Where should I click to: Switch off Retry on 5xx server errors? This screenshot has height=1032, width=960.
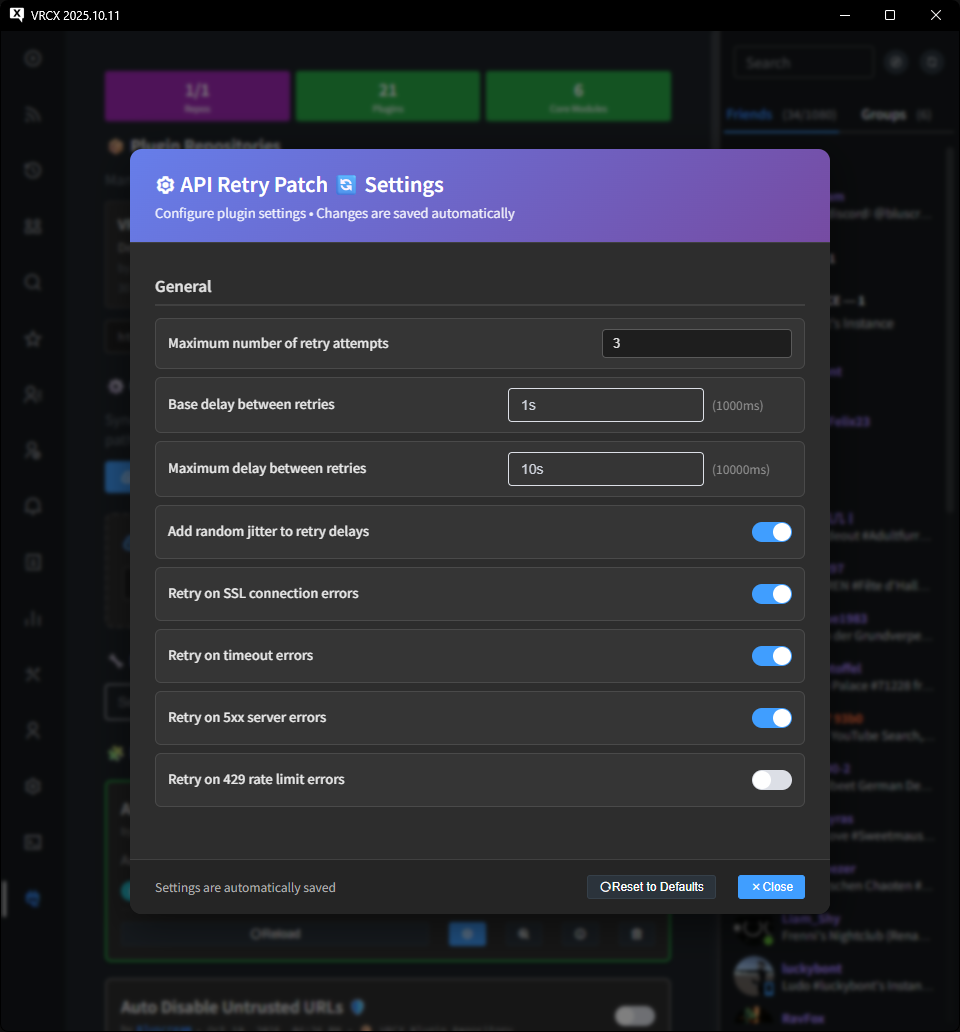pos(771,717)
